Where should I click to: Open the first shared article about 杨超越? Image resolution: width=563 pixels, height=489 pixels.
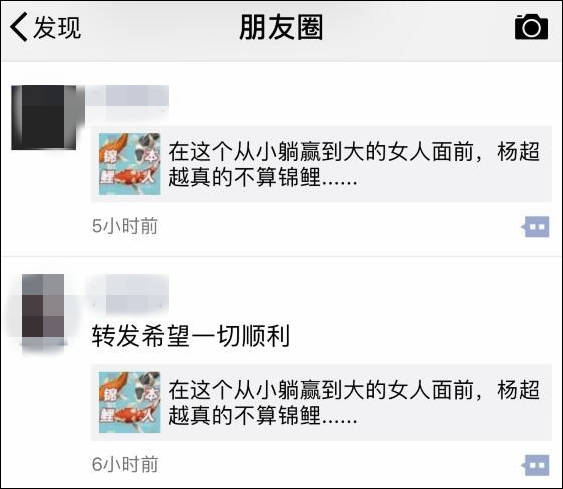322,164
